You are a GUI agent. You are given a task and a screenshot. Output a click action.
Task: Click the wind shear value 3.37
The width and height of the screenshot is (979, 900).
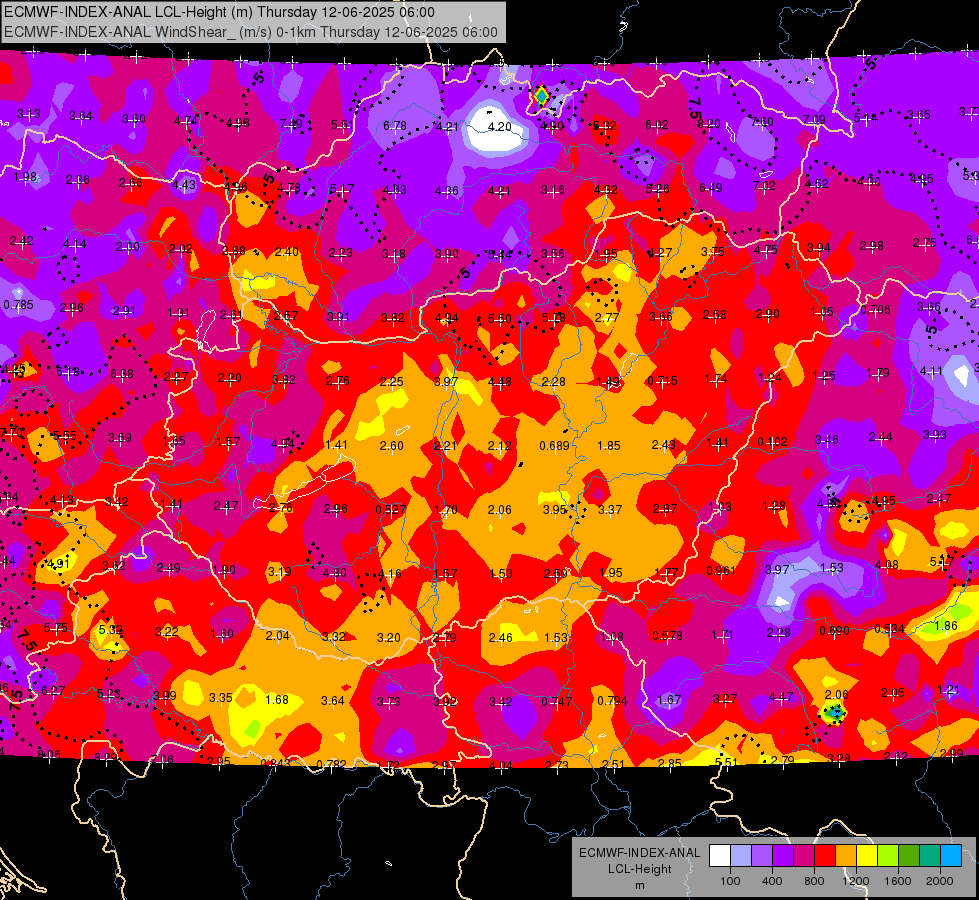pos(610,510)
